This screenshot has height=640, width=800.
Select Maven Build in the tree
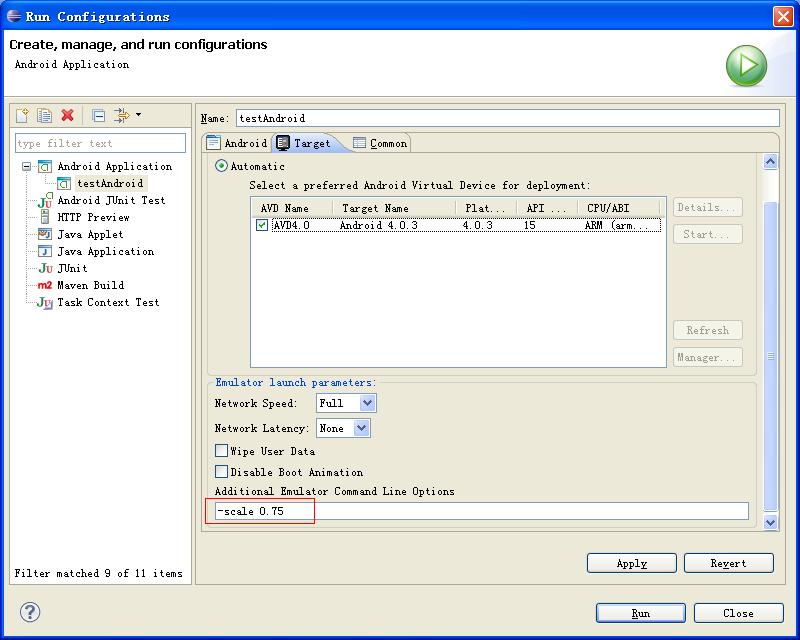pos(90,285)
